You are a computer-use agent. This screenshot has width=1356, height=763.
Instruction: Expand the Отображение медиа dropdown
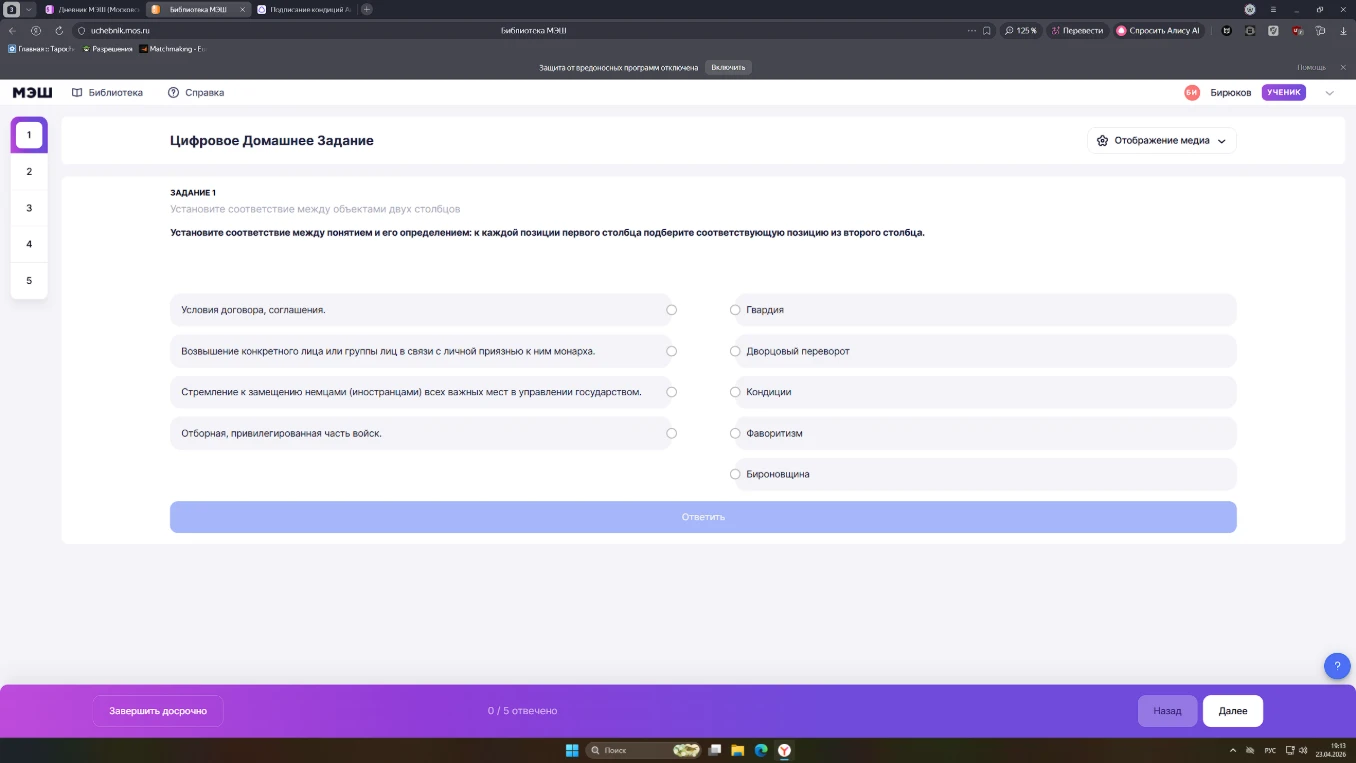point(1161,141)
